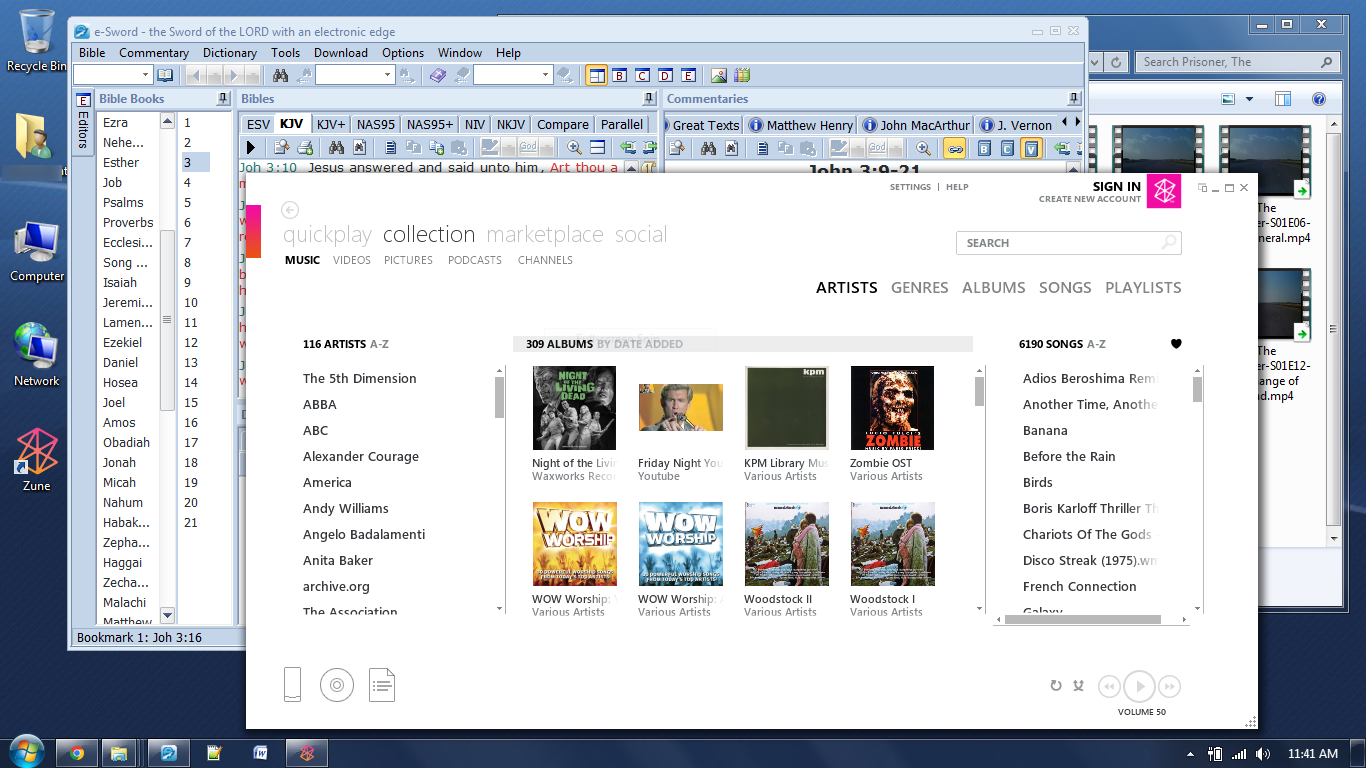The width and height of the screenshot is (1366, 768).
Task: Open the Bible menu in e-Sword
Action: pyautogui.click(x=92, y=53)
